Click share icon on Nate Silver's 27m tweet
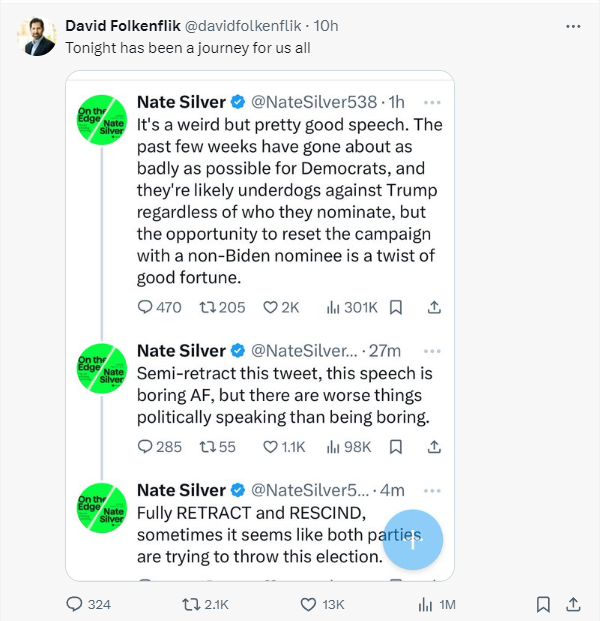Viewport: 602px width, 621px height. pos(433,446)
